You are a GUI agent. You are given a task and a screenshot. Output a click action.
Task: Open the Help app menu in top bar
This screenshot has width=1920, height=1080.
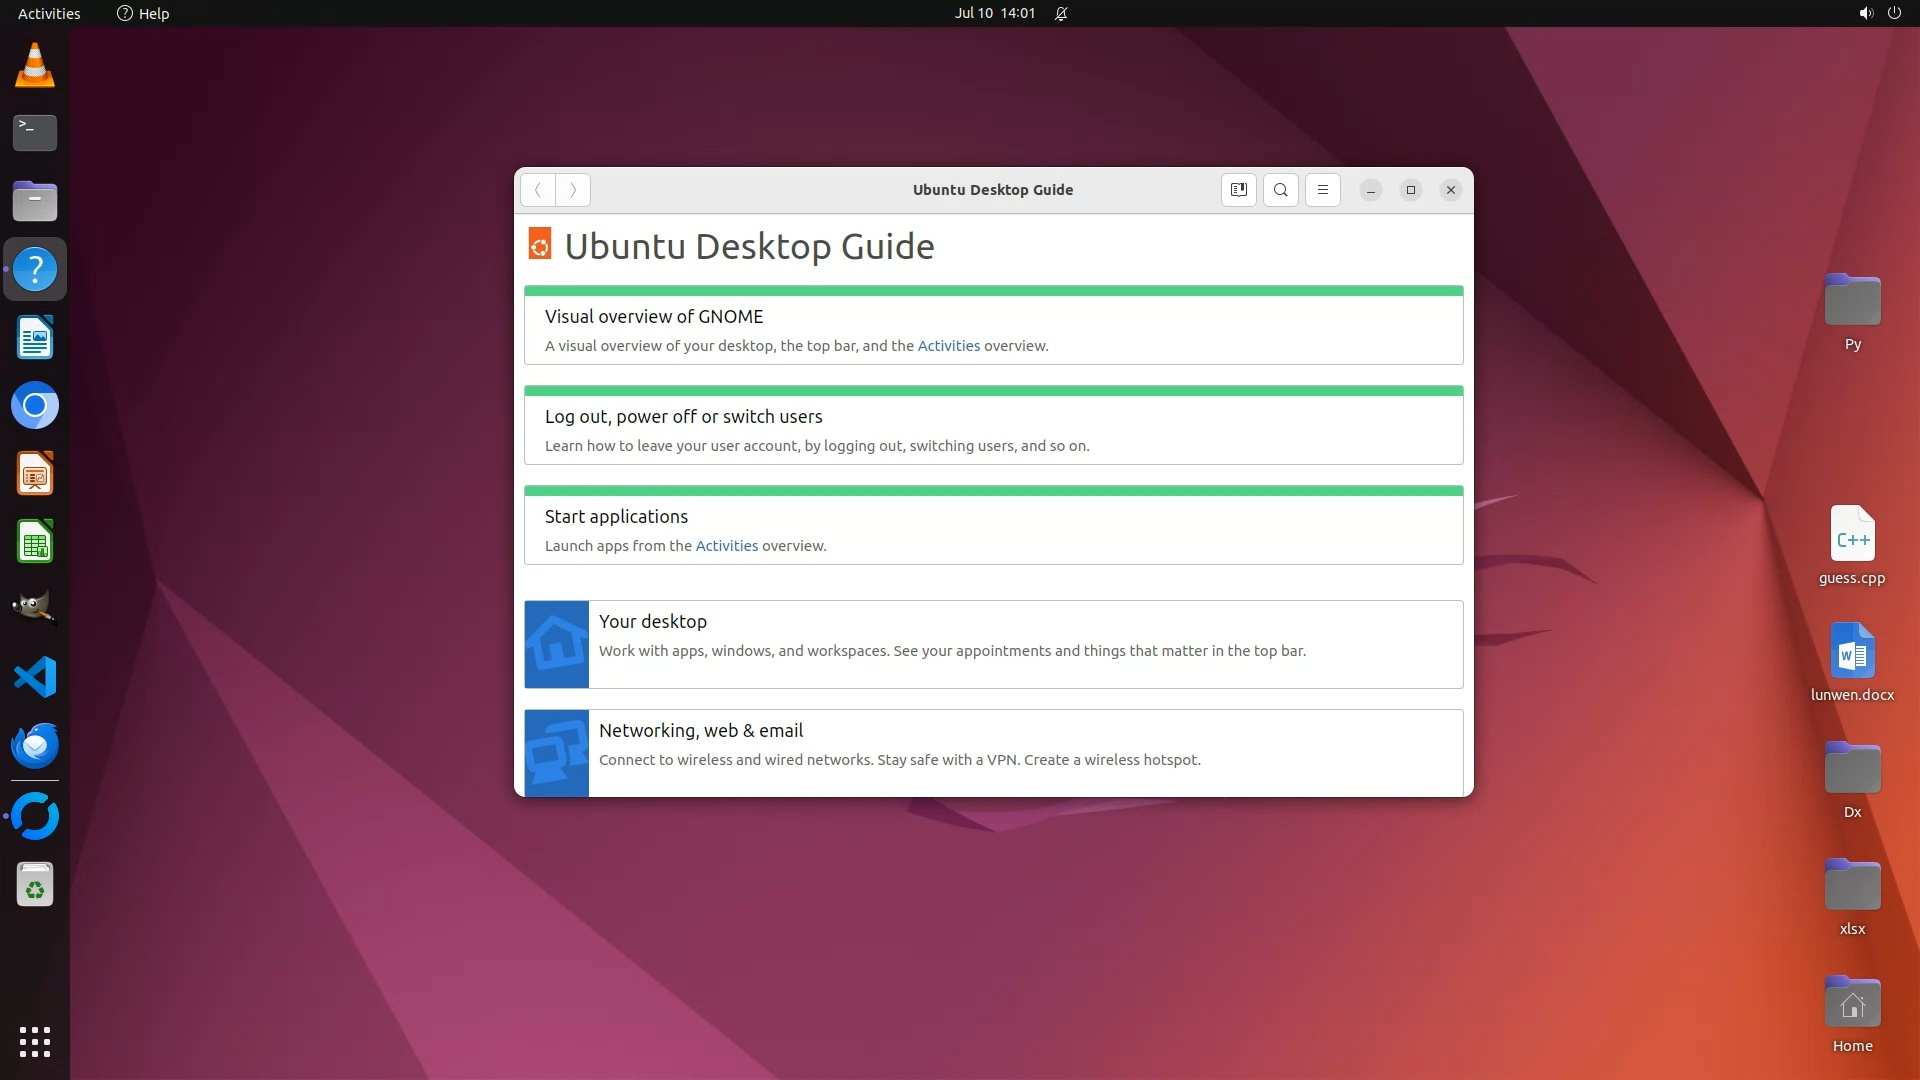click(143, 13)
